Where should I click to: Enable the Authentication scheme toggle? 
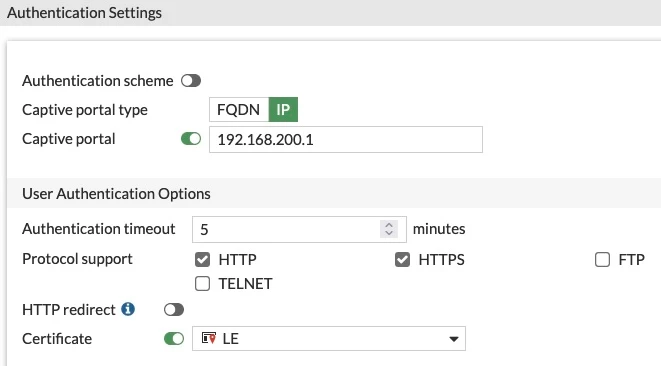click(191, 81)
